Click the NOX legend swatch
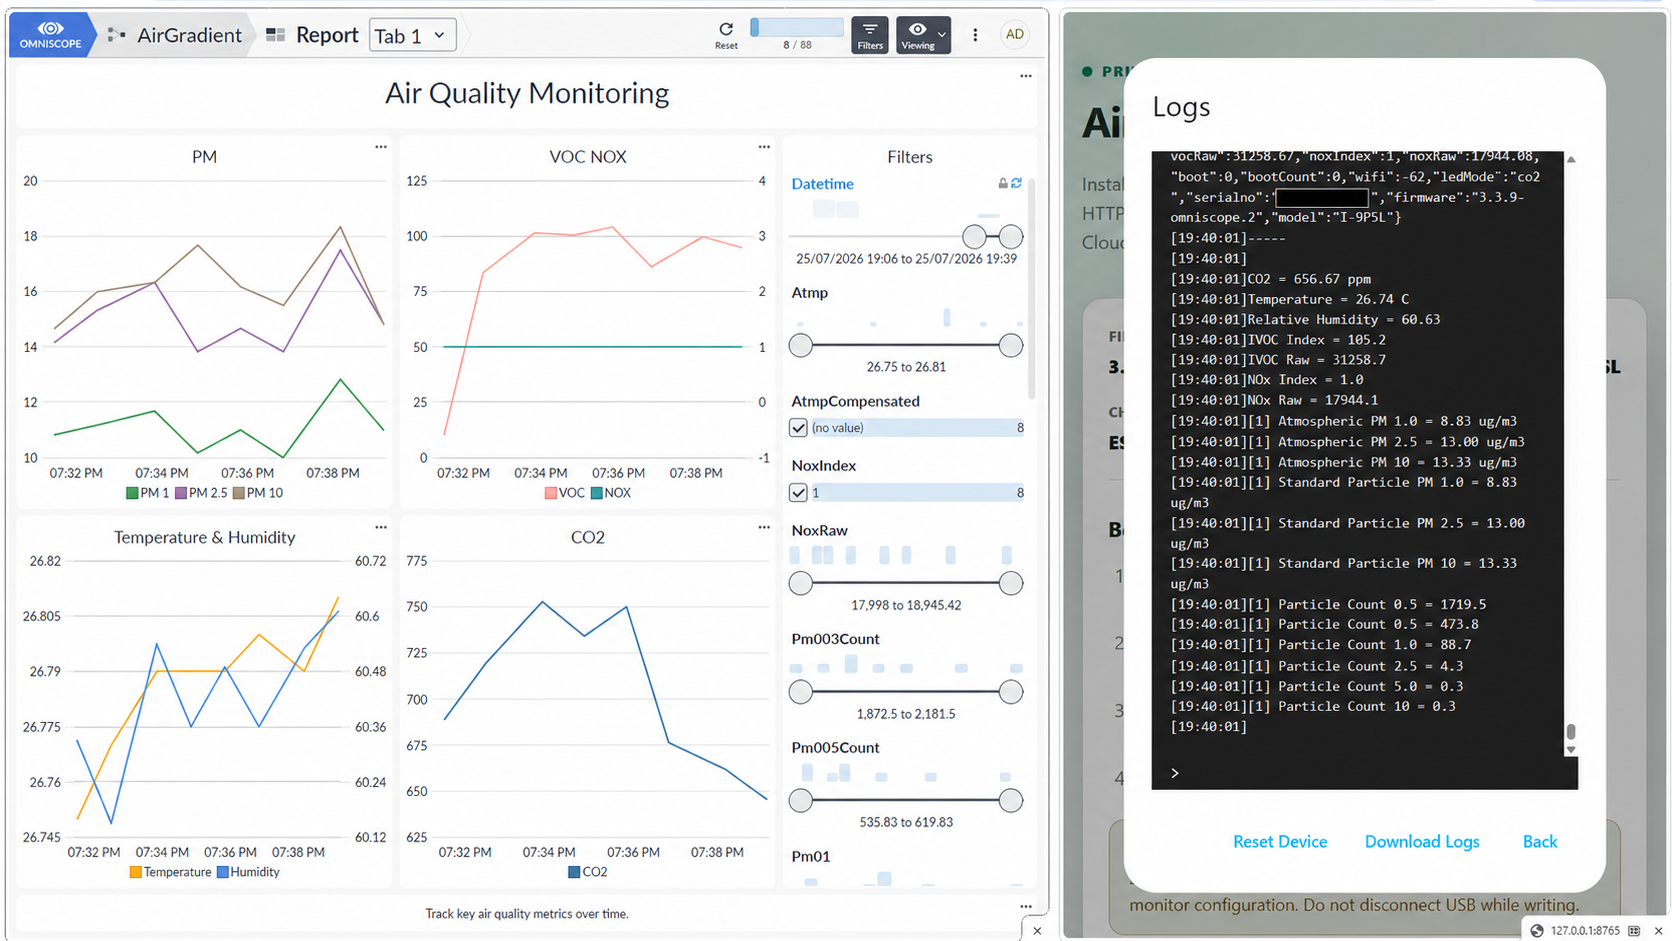The height and width of the screenshot is (941, 1672). pyautogui.click(x=597, y=493)
